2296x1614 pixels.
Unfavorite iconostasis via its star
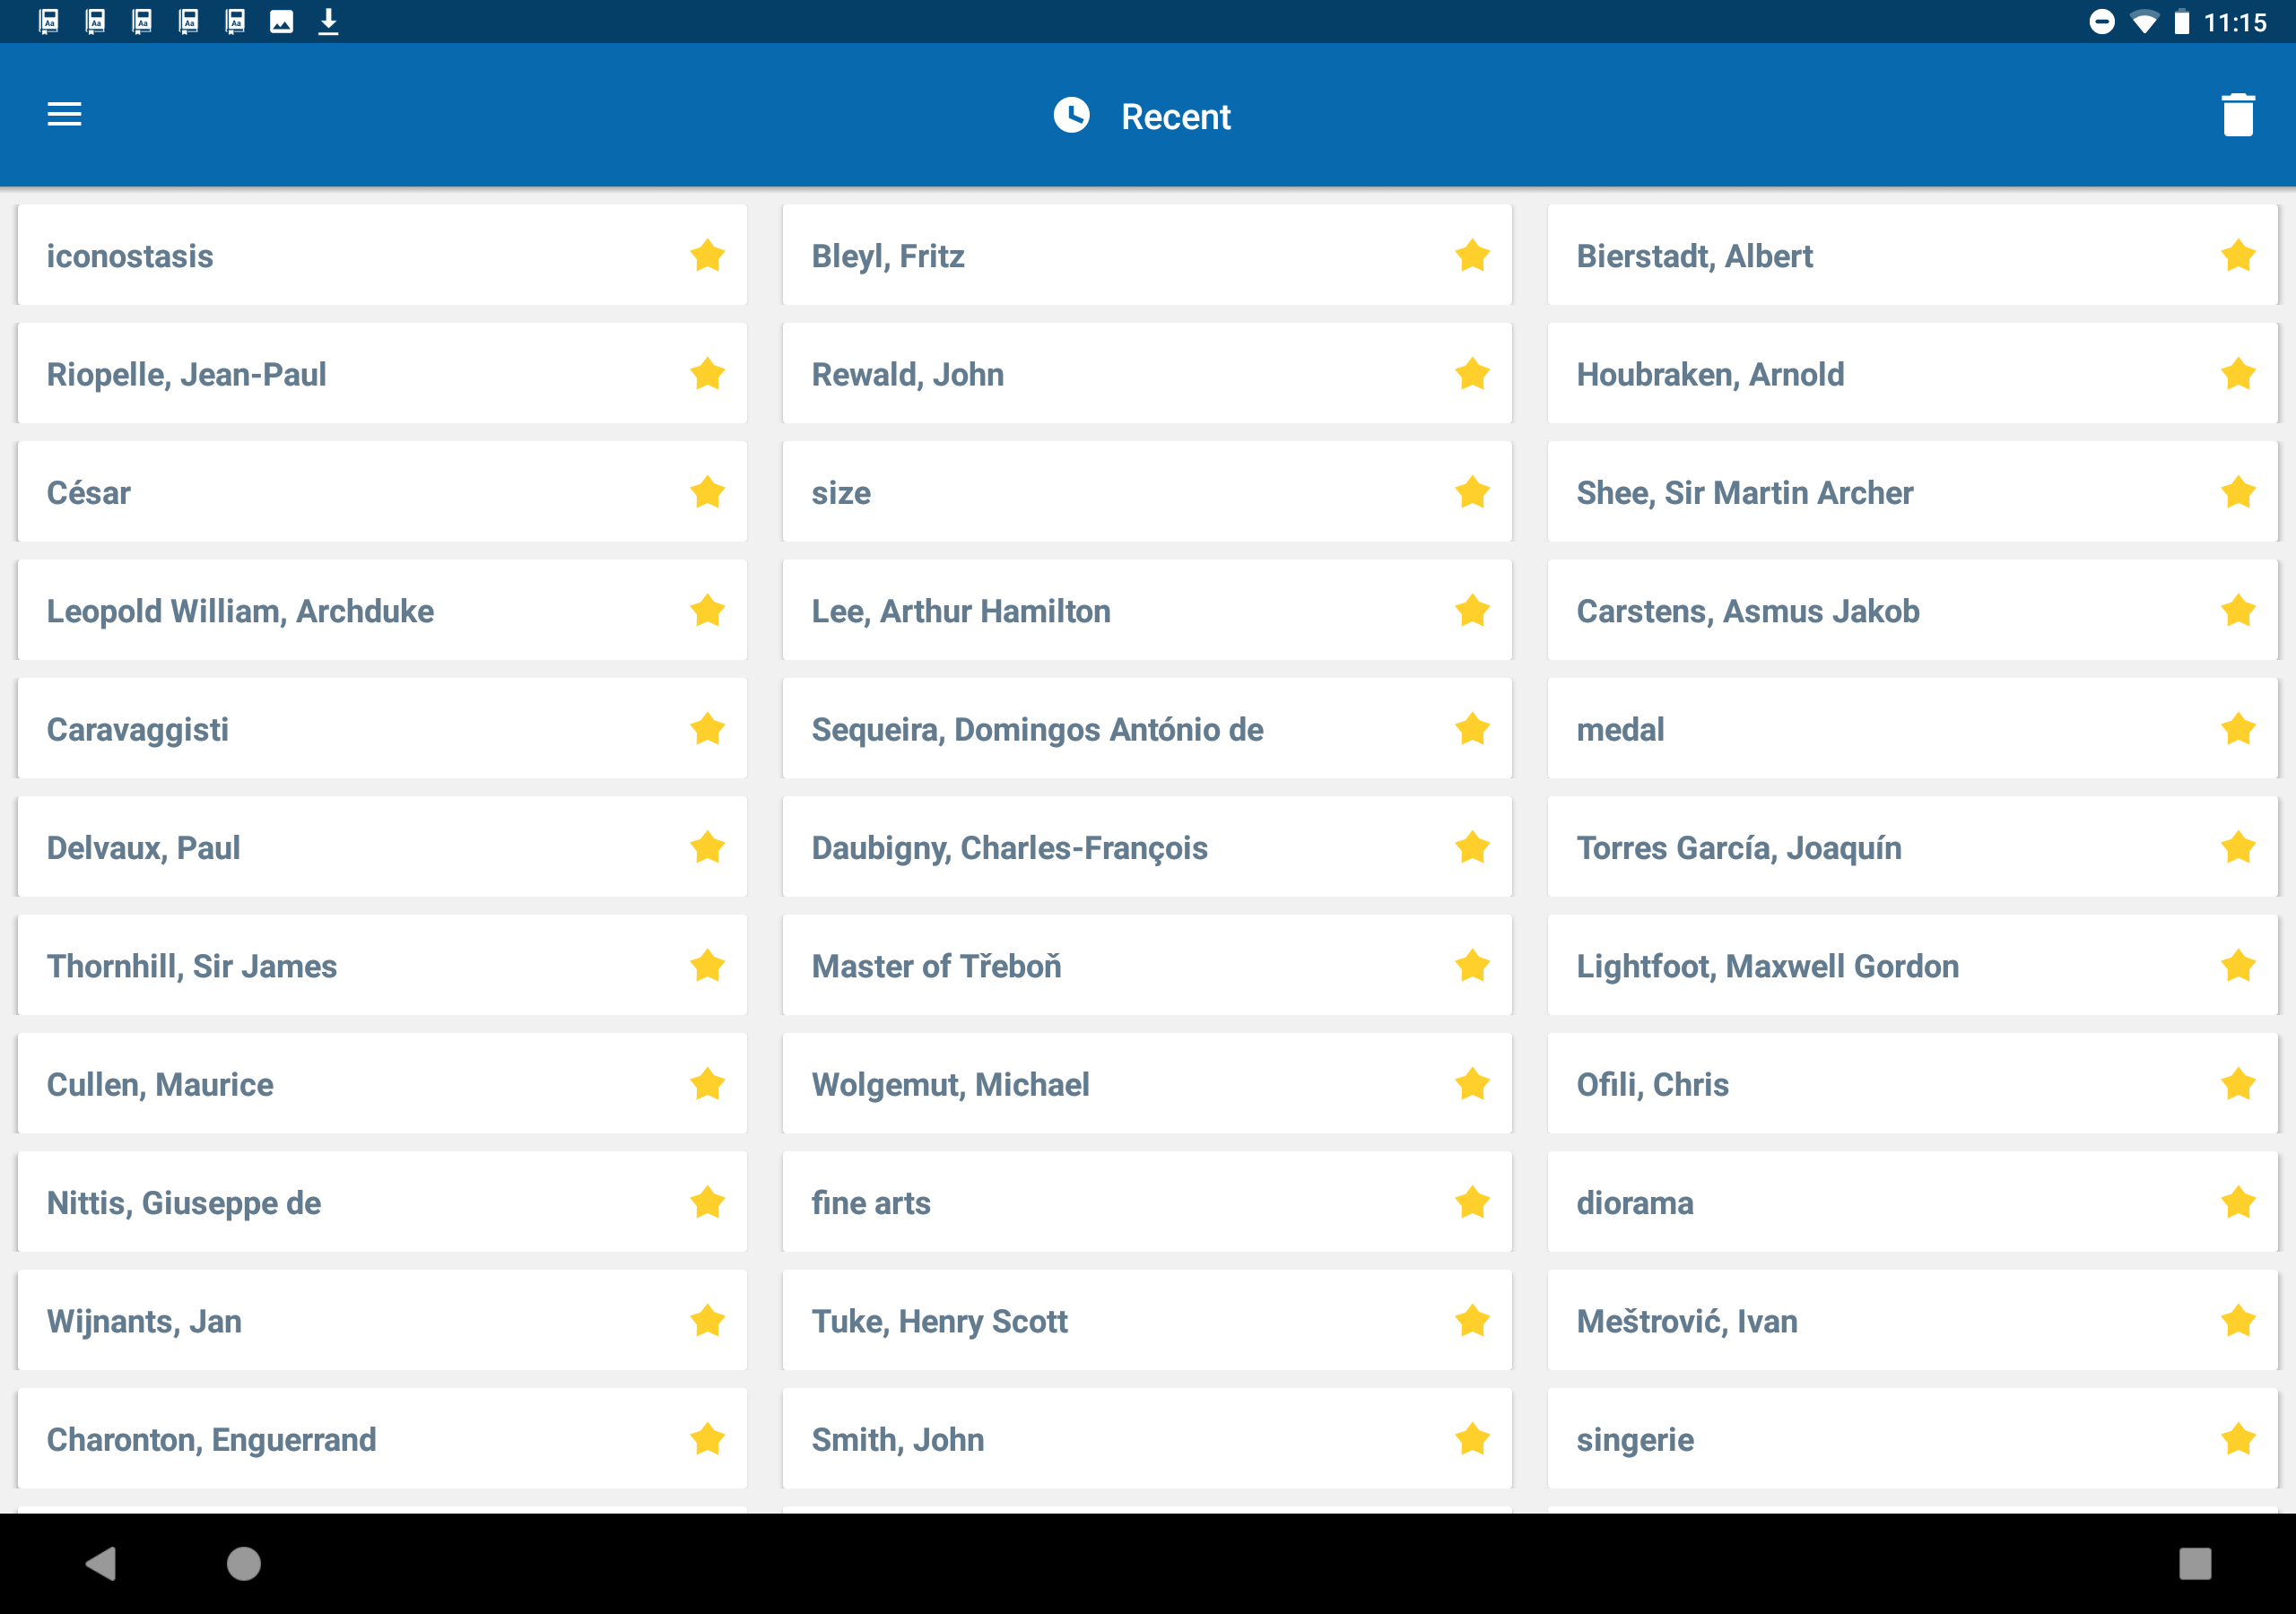pos(707,256)
